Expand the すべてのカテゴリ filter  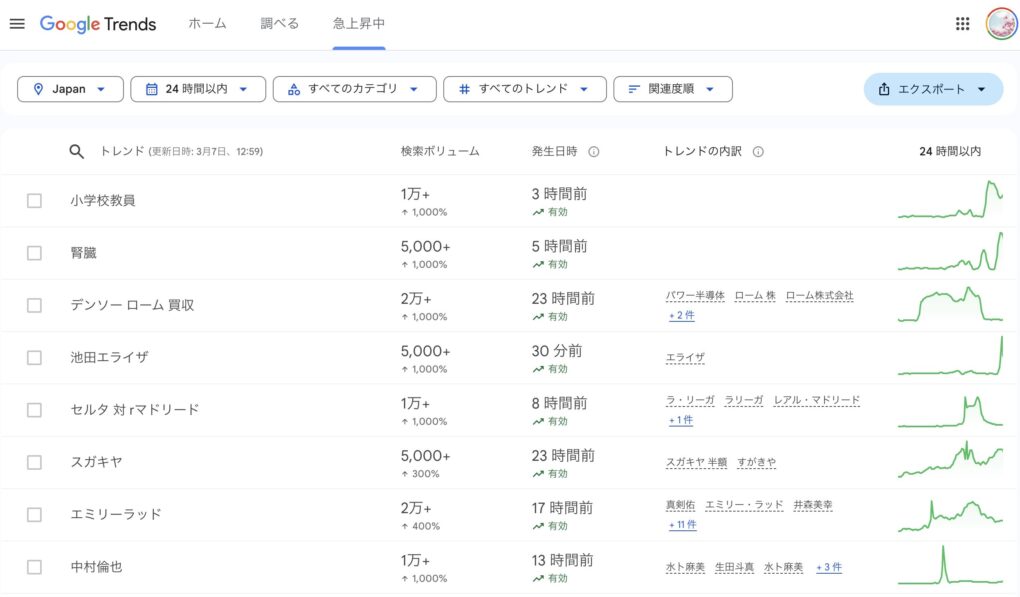pyautogui.click(x=354, y=89)
